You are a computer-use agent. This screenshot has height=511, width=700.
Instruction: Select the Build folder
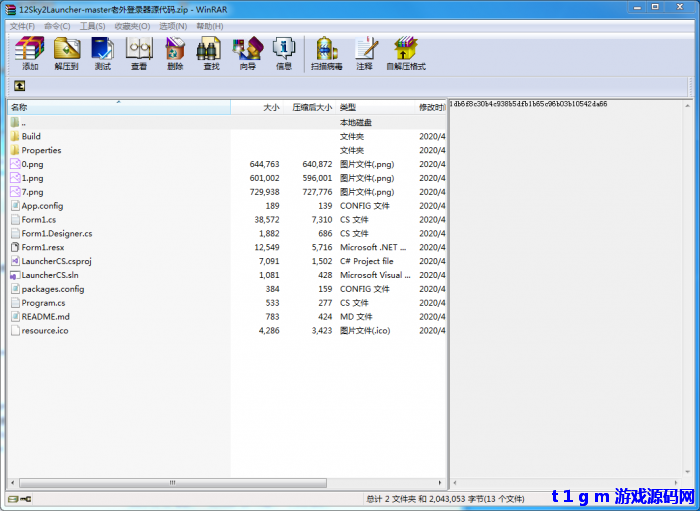point(31,136)
